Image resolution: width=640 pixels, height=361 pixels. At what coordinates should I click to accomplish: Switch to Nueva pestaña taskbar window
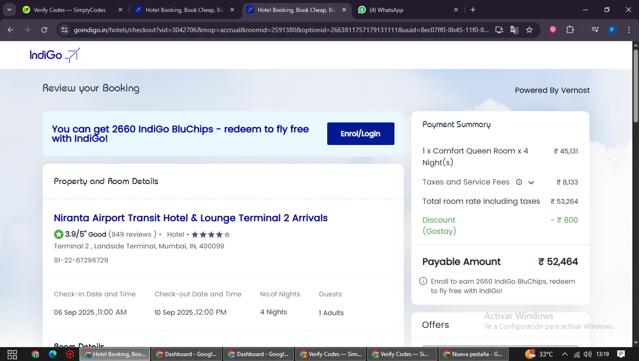tap(474, 354)
